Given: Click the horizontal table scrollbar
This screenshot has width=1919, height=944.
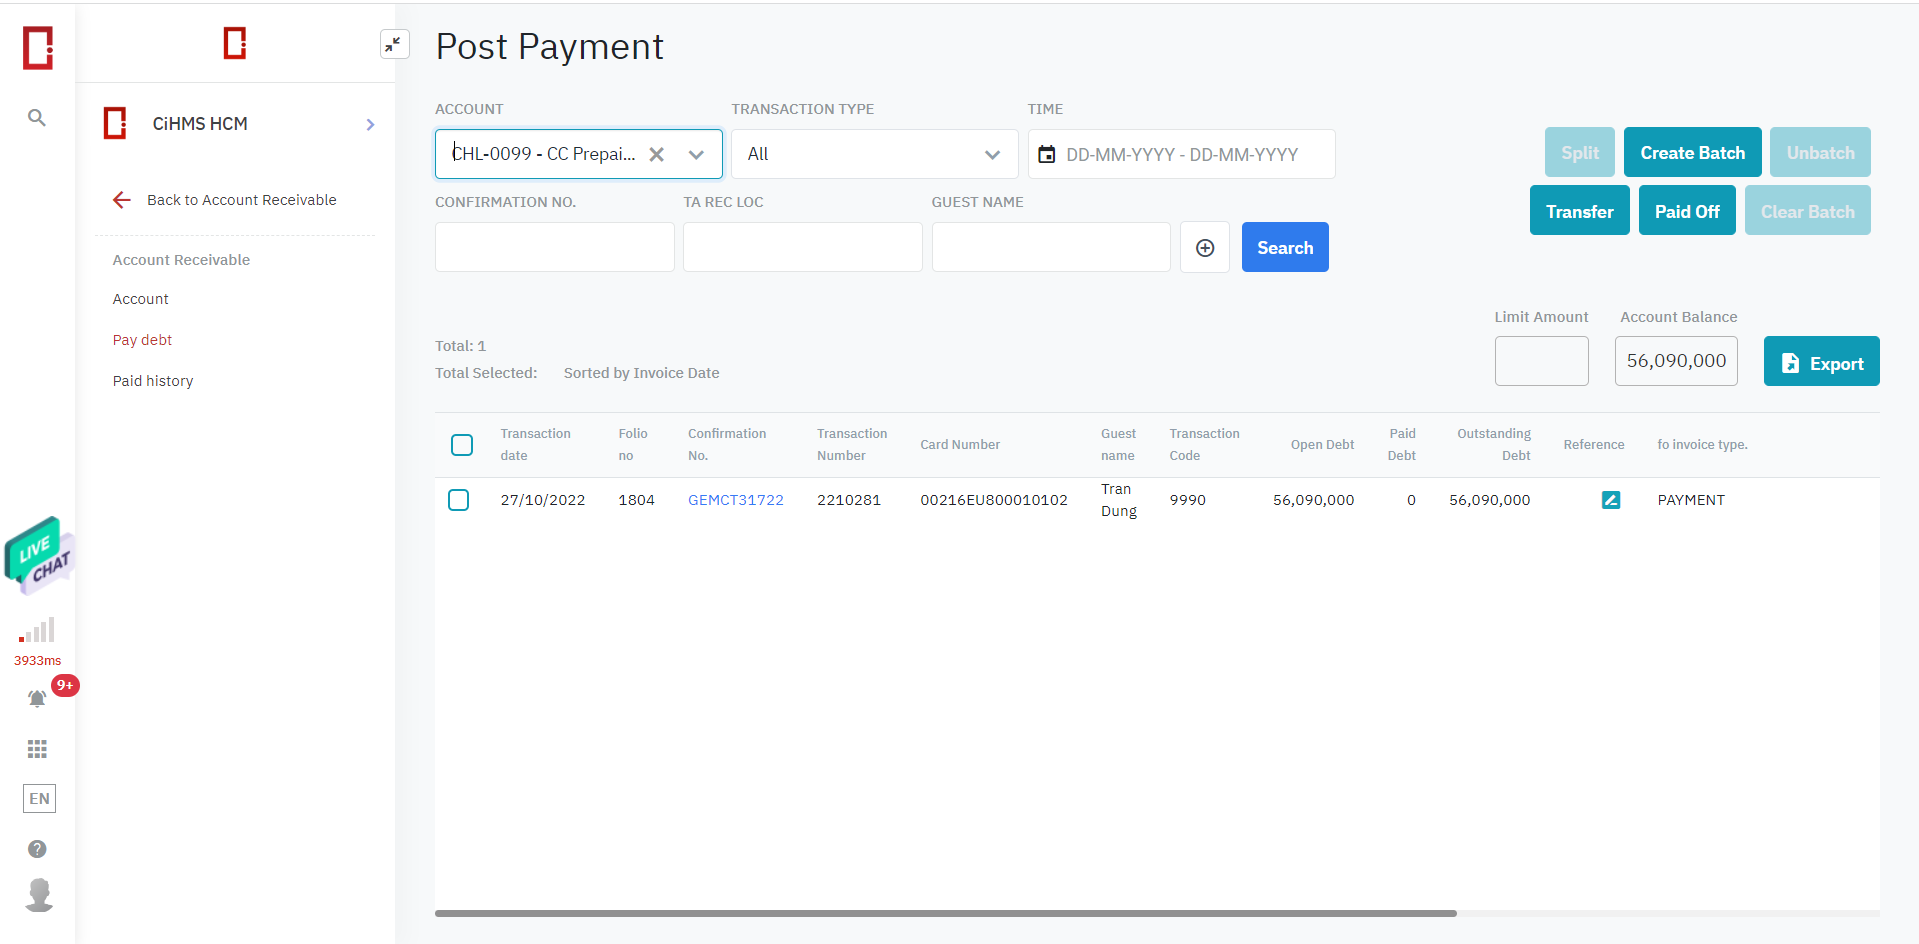Looking at the screenshot, I should (945, 913).
